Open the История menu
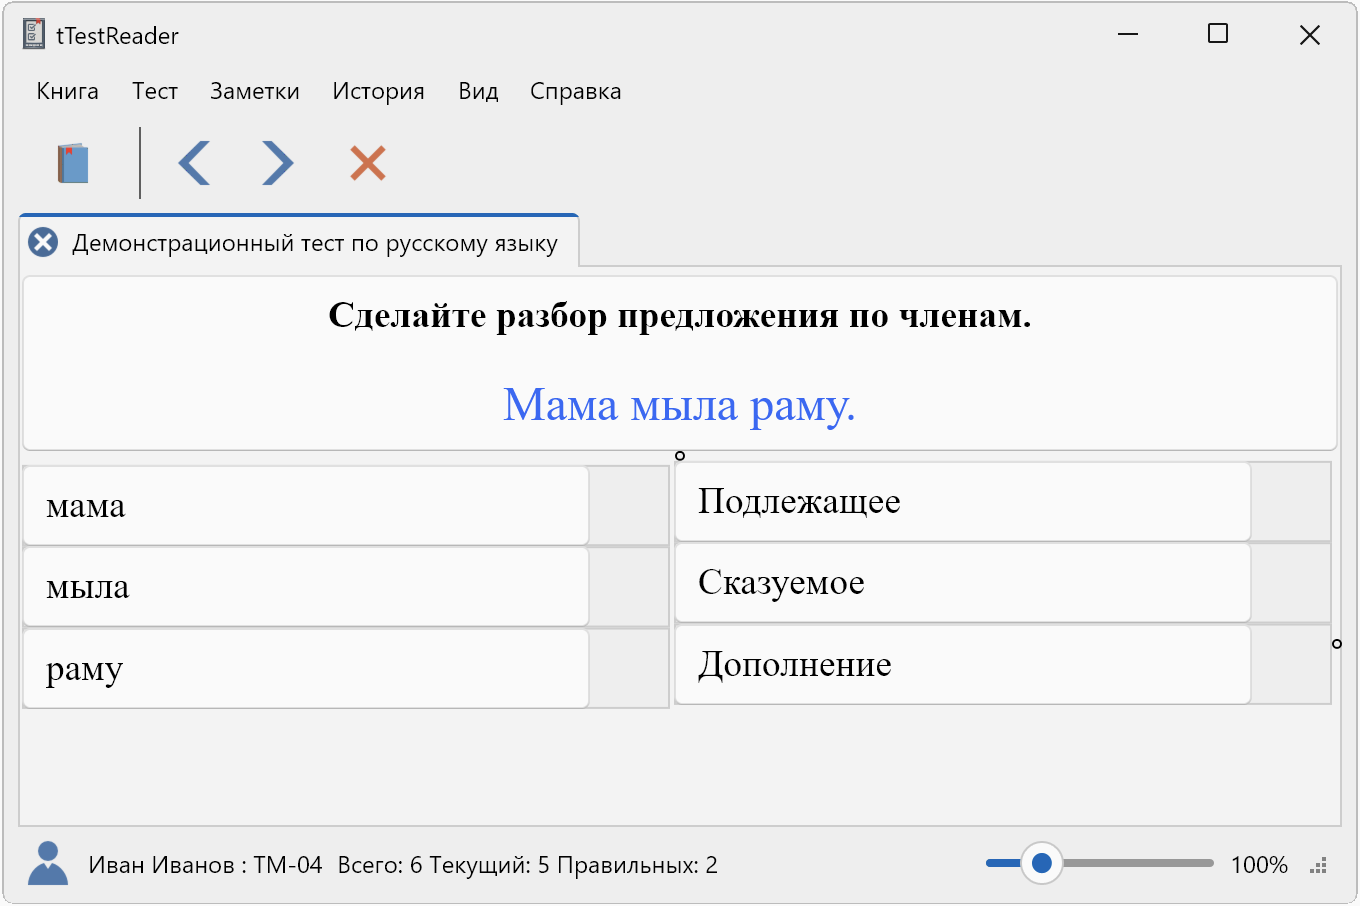 pos(378,91)
